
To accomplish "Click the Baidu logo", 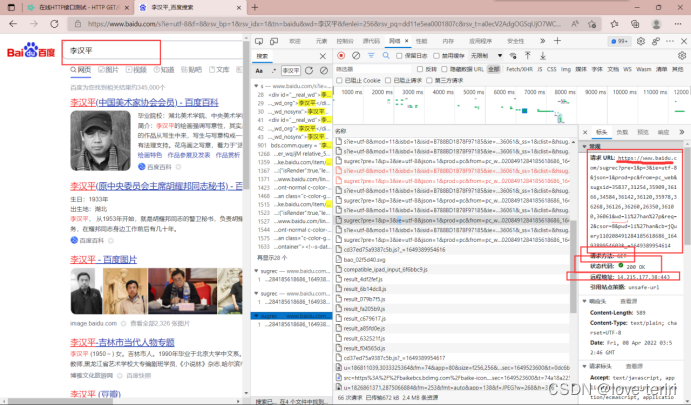I will click(x=31, y=51).
